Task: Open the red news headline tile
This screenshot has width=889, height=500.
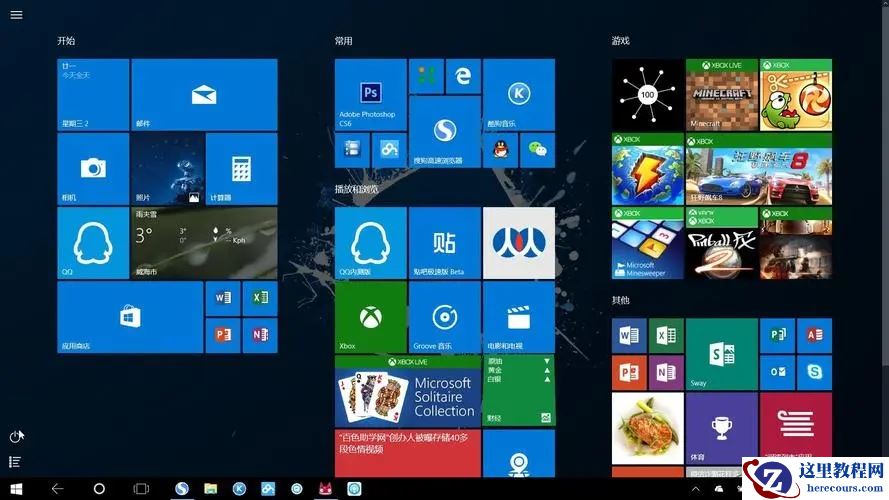Action: 408,454
